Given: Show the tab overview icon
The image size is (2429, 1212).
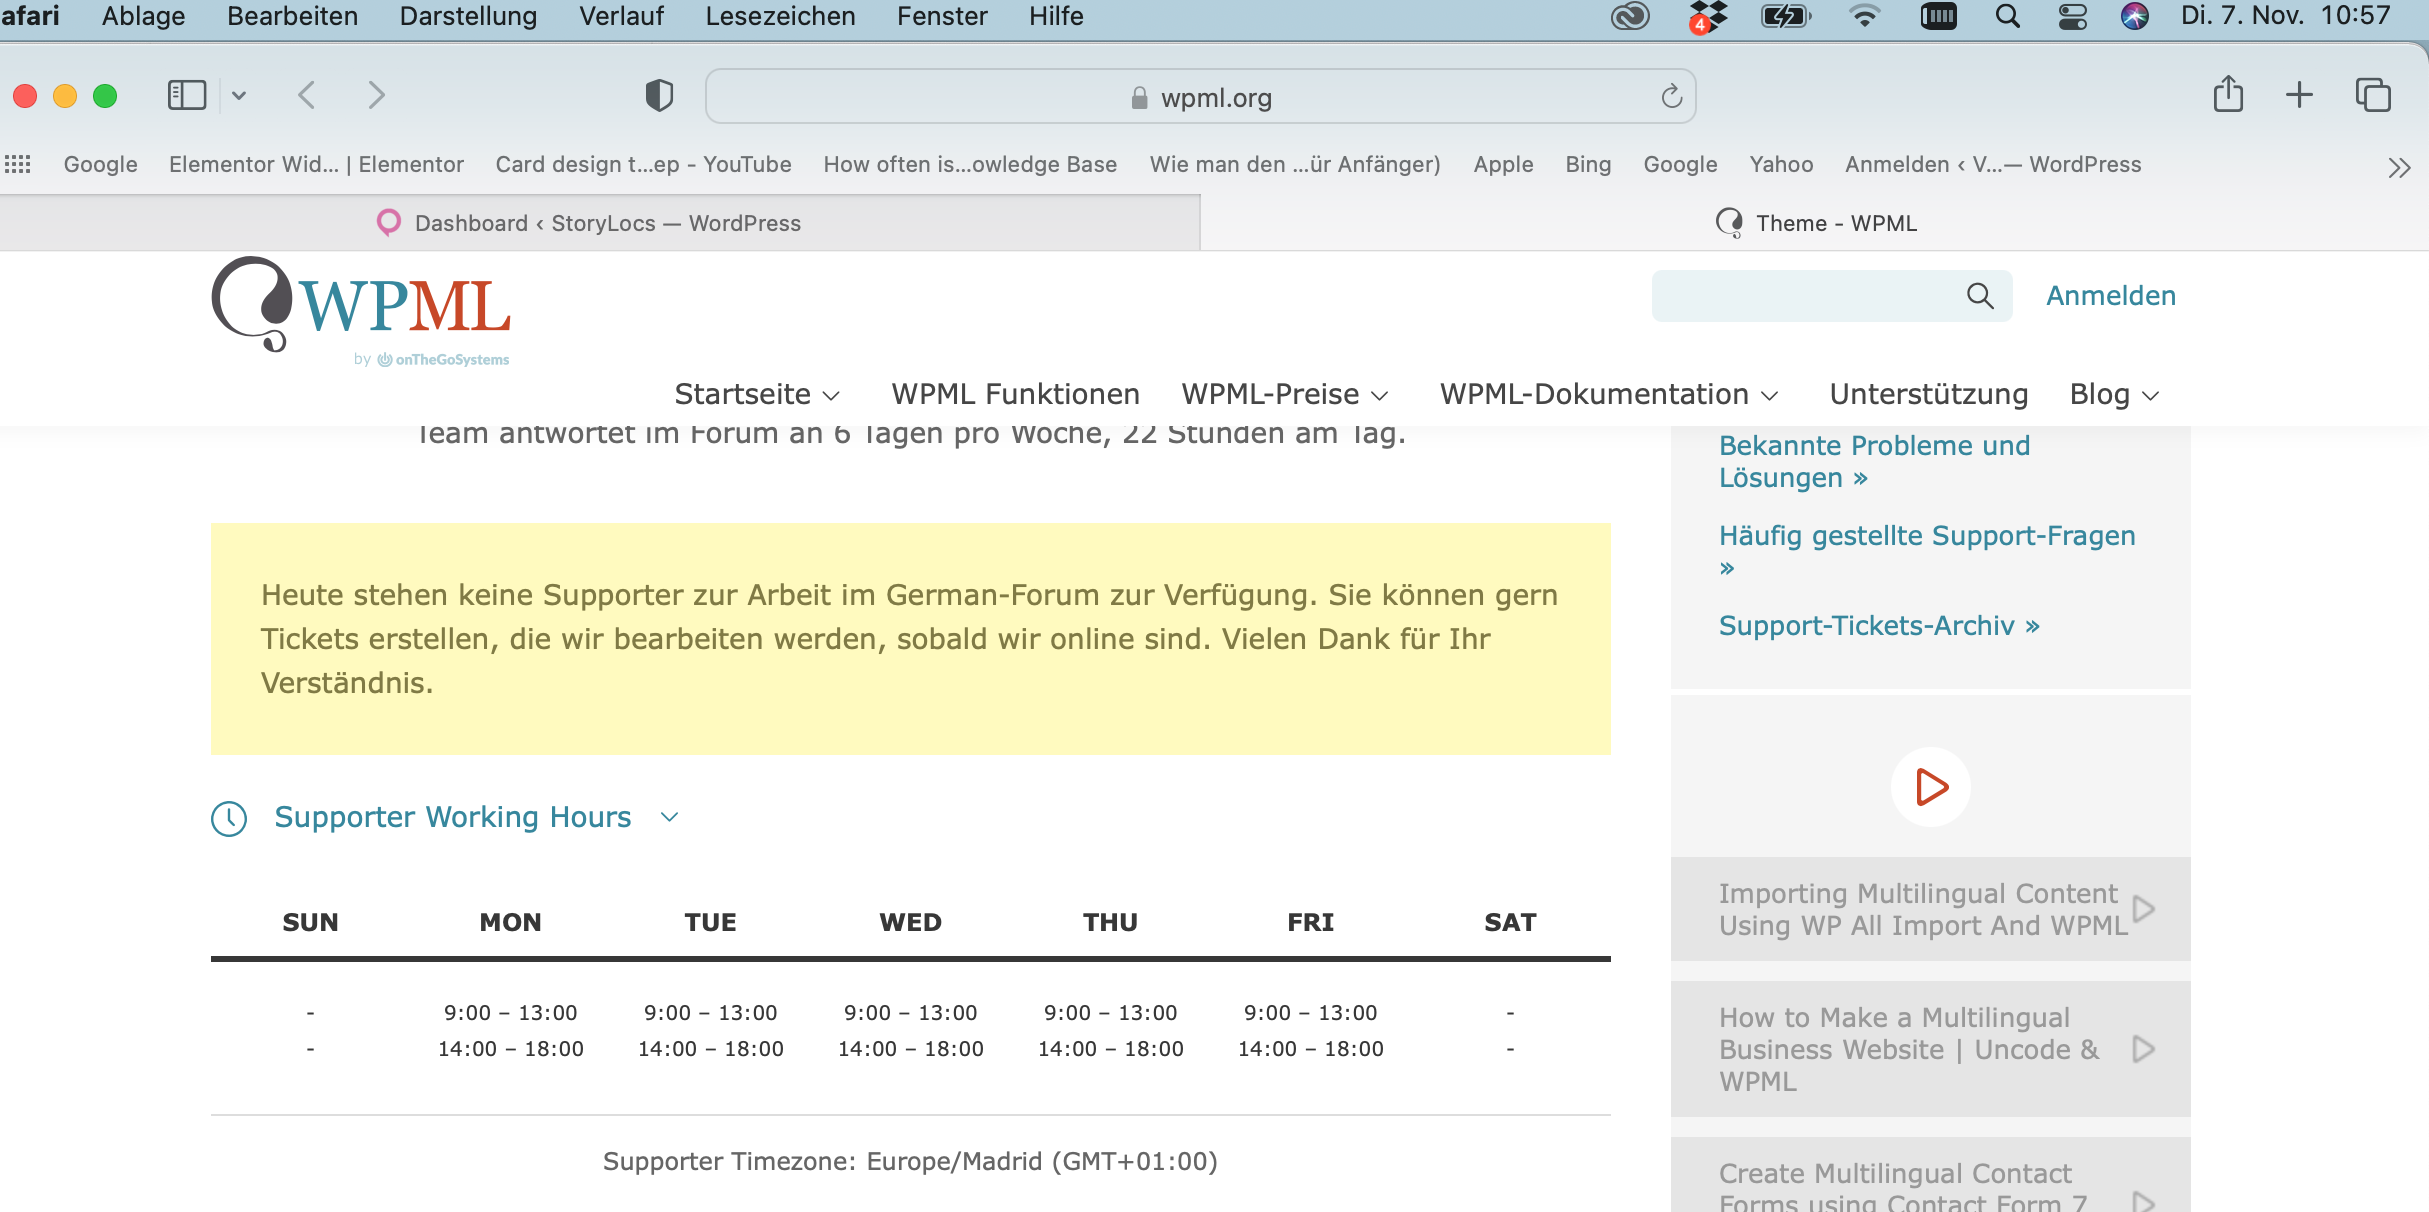Looking at the screenshot, I should pyautogui.click(x=2373, y=95).
